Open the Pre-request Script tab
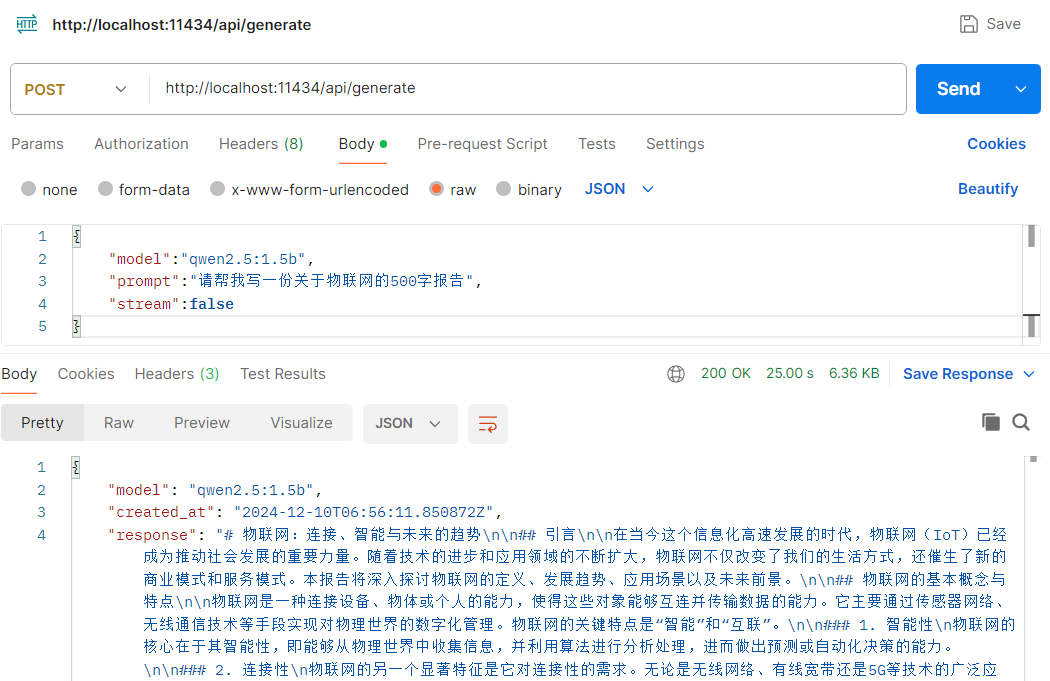 point(482,144)
